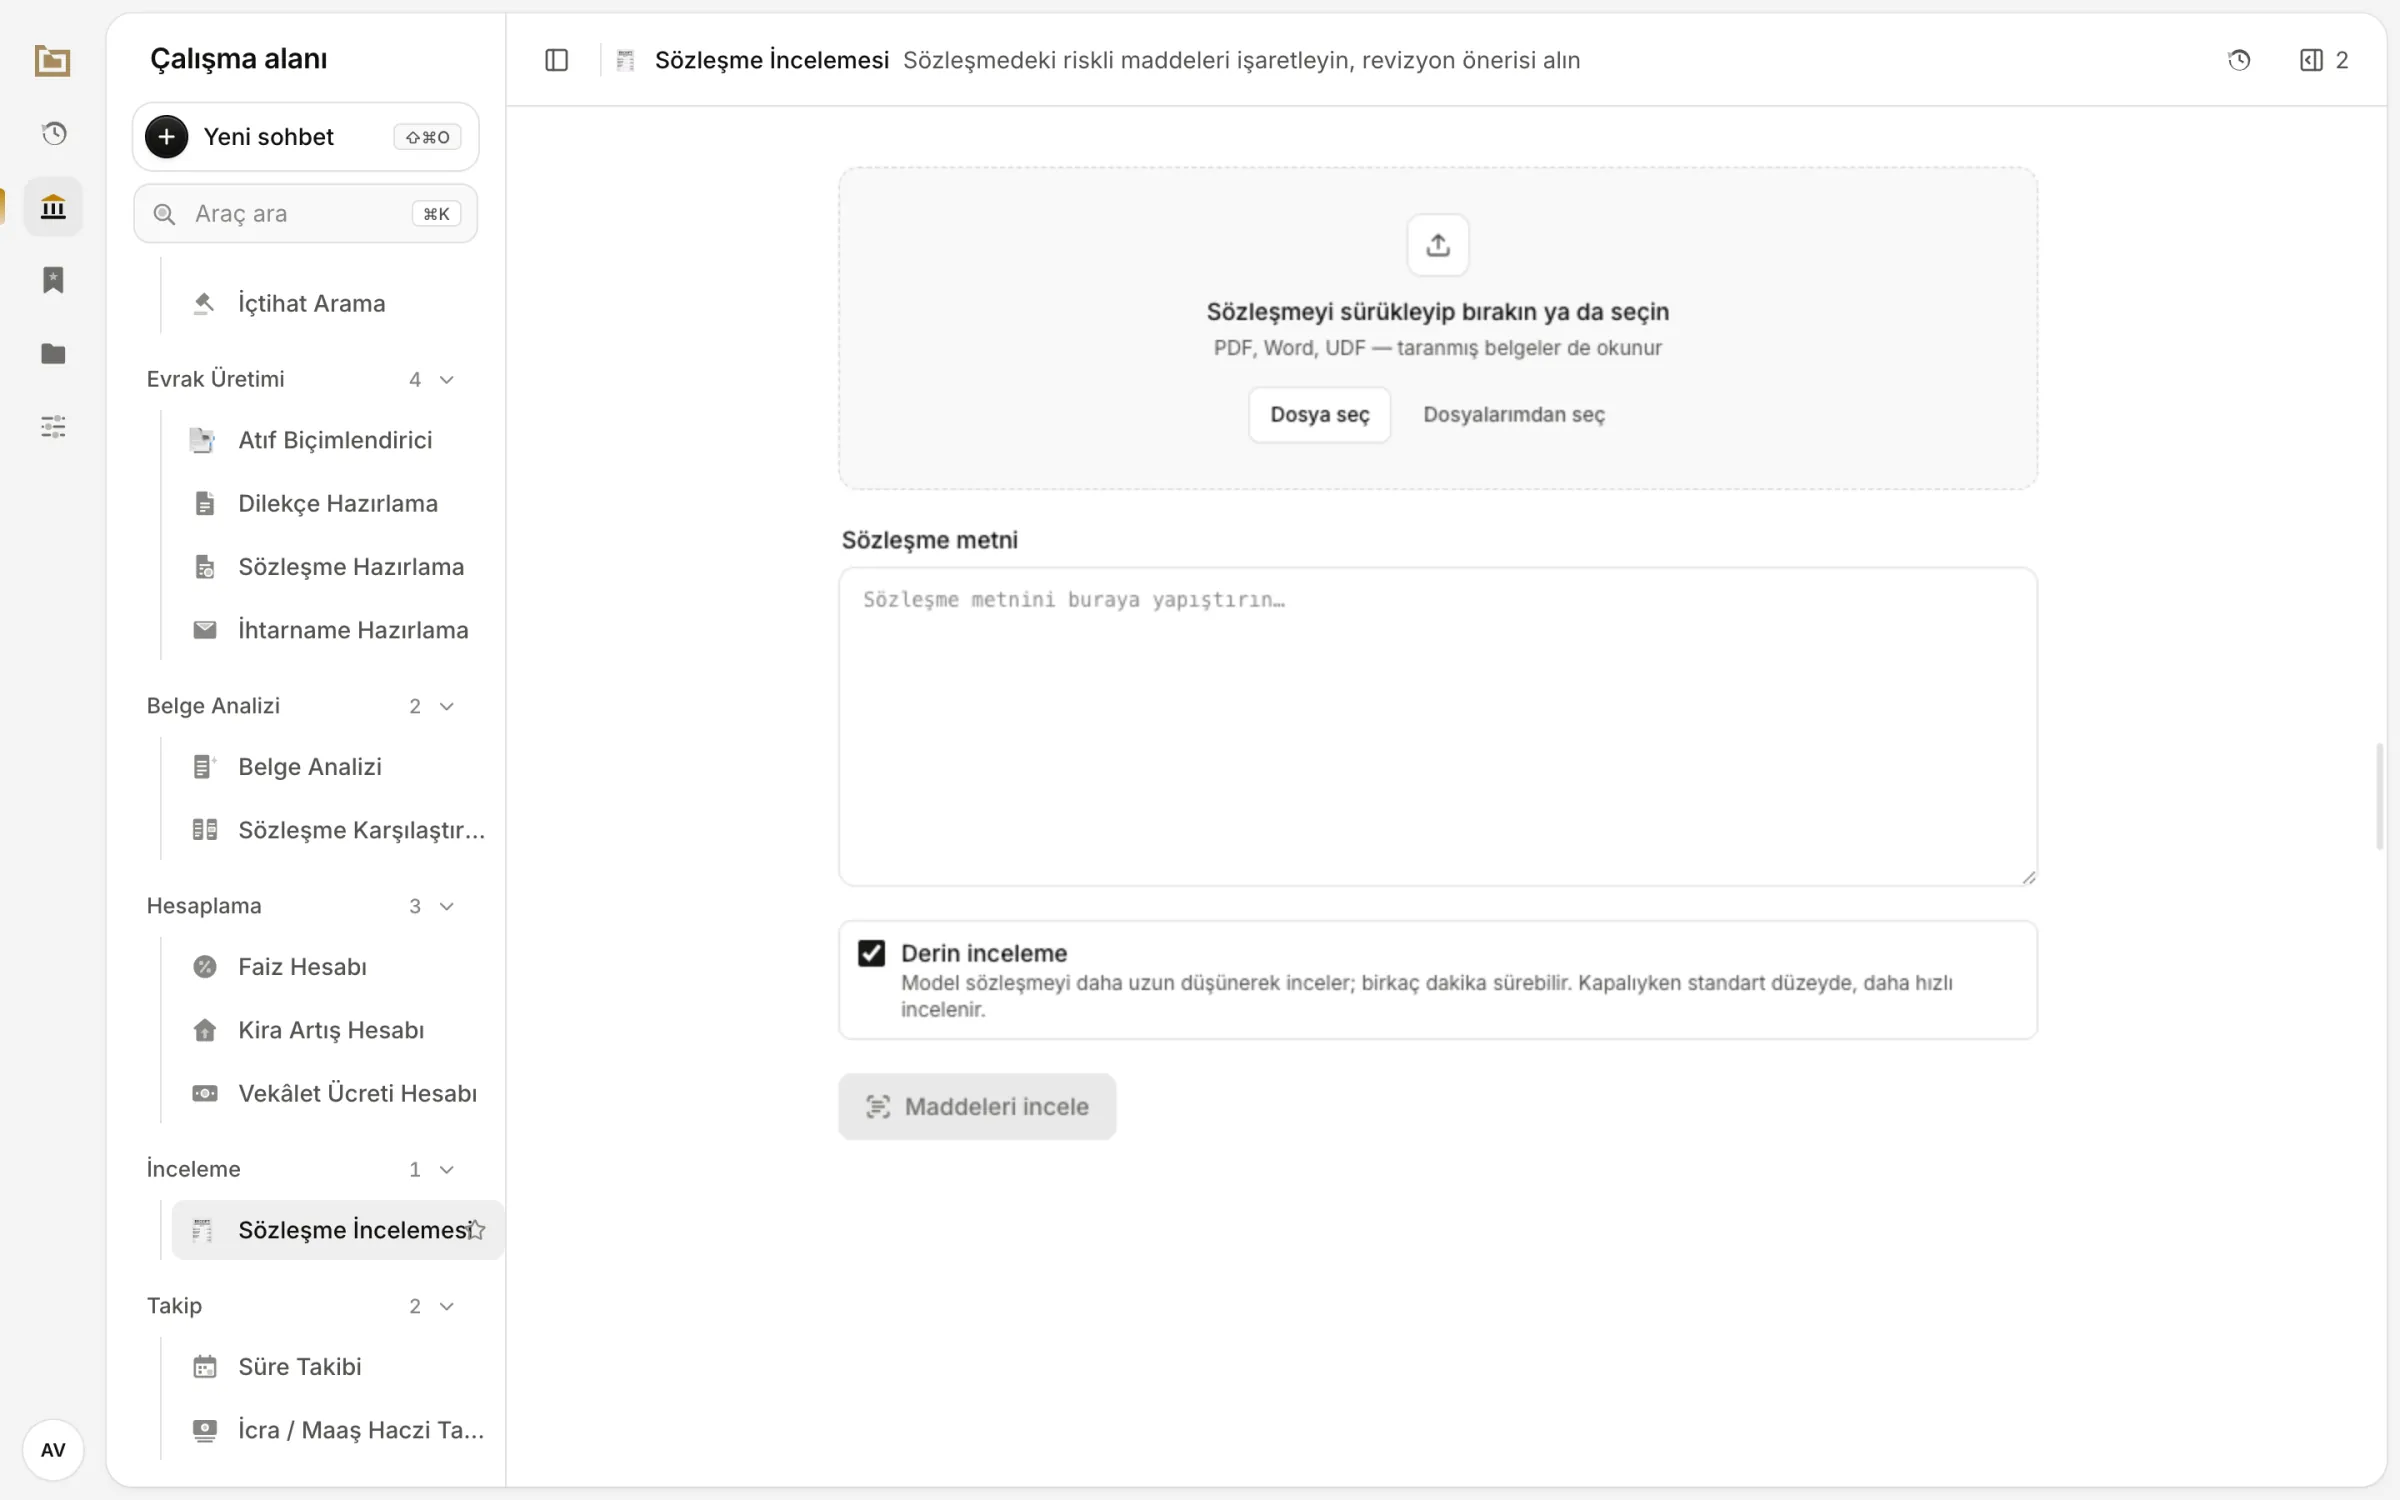Image resolution: width=2400 pixels, height=1500 pixels.
Task: Click the plus icon of Yeni sohbet
Action: coord(167,137)
